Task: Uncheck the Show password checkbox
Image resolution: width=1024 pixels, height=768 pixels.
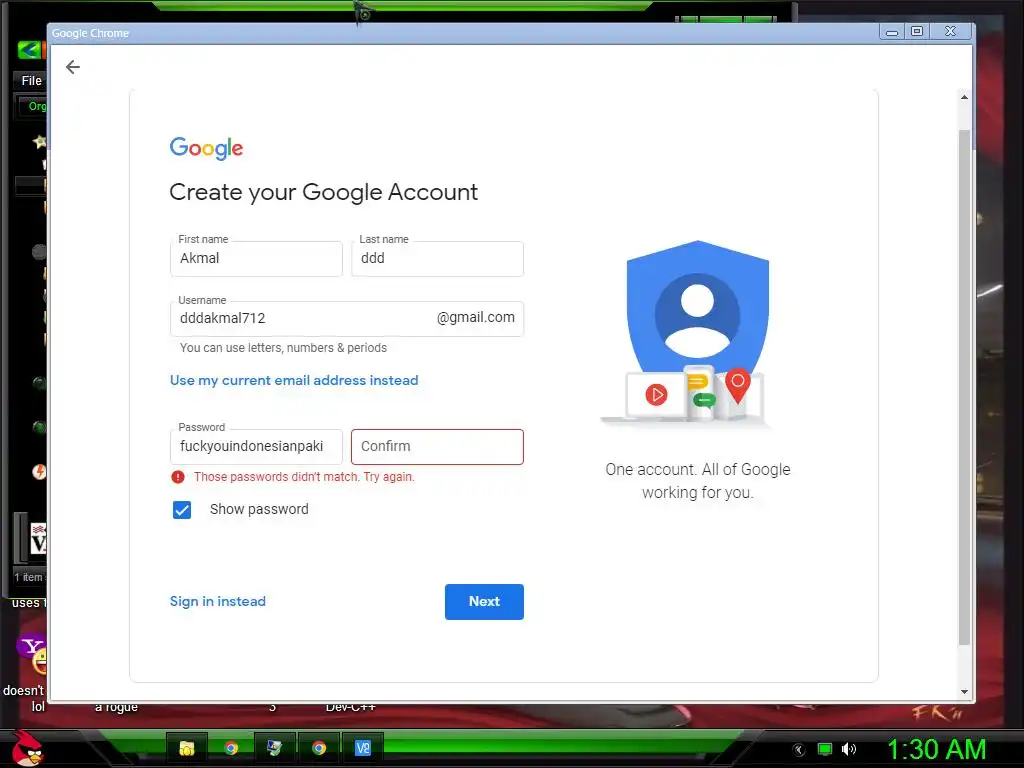Action: [182, 509]
